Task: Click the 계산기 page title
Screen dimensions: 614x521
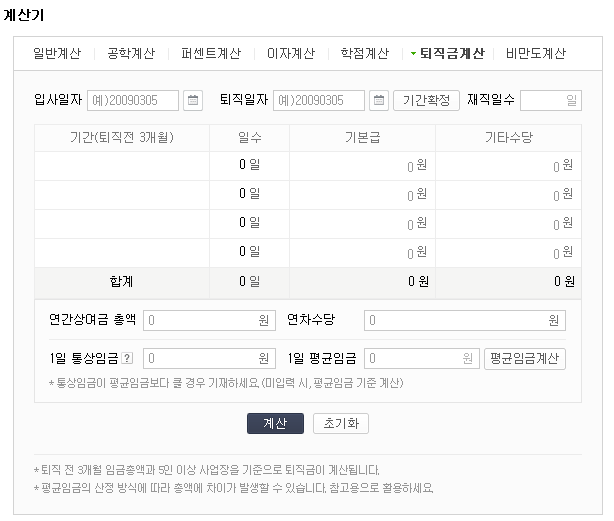Action: [x=23, y=15]
